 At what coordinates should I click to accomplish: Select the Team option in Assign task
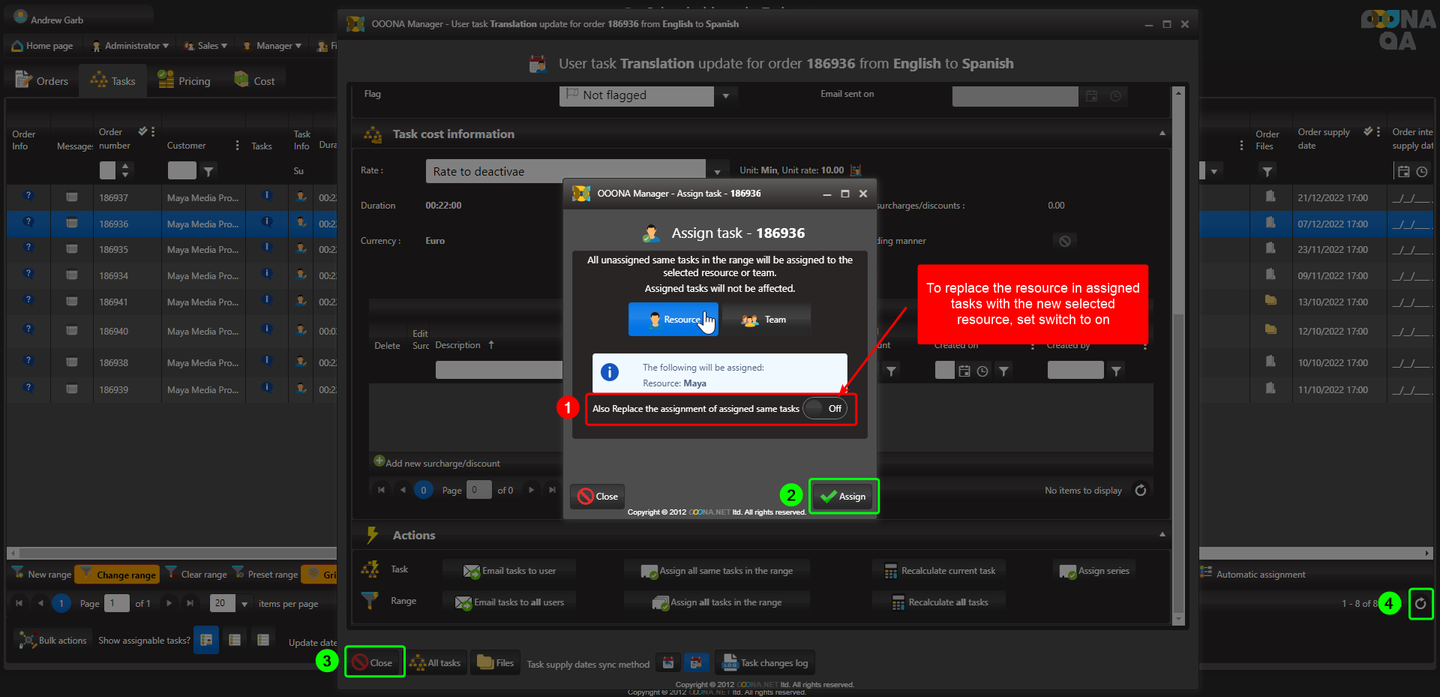coord(765,319)
